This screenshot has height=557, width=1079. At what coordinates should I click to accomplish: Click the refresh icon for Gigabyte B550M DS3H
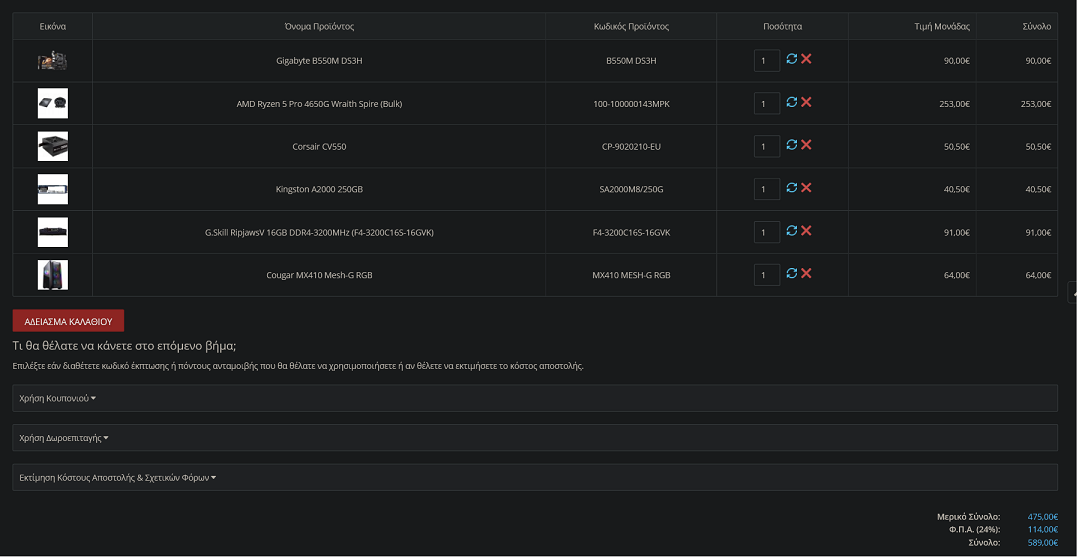[791, 59]
